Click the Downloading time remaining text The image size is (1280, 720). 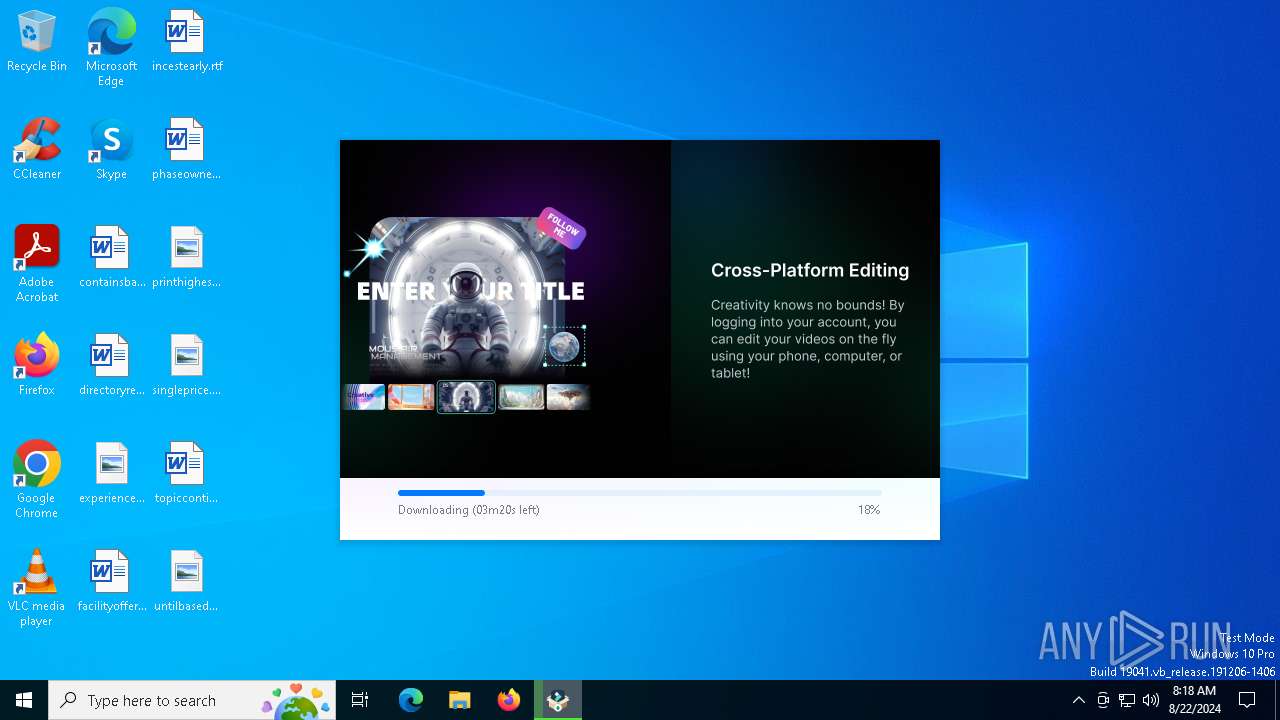[469, 510]
